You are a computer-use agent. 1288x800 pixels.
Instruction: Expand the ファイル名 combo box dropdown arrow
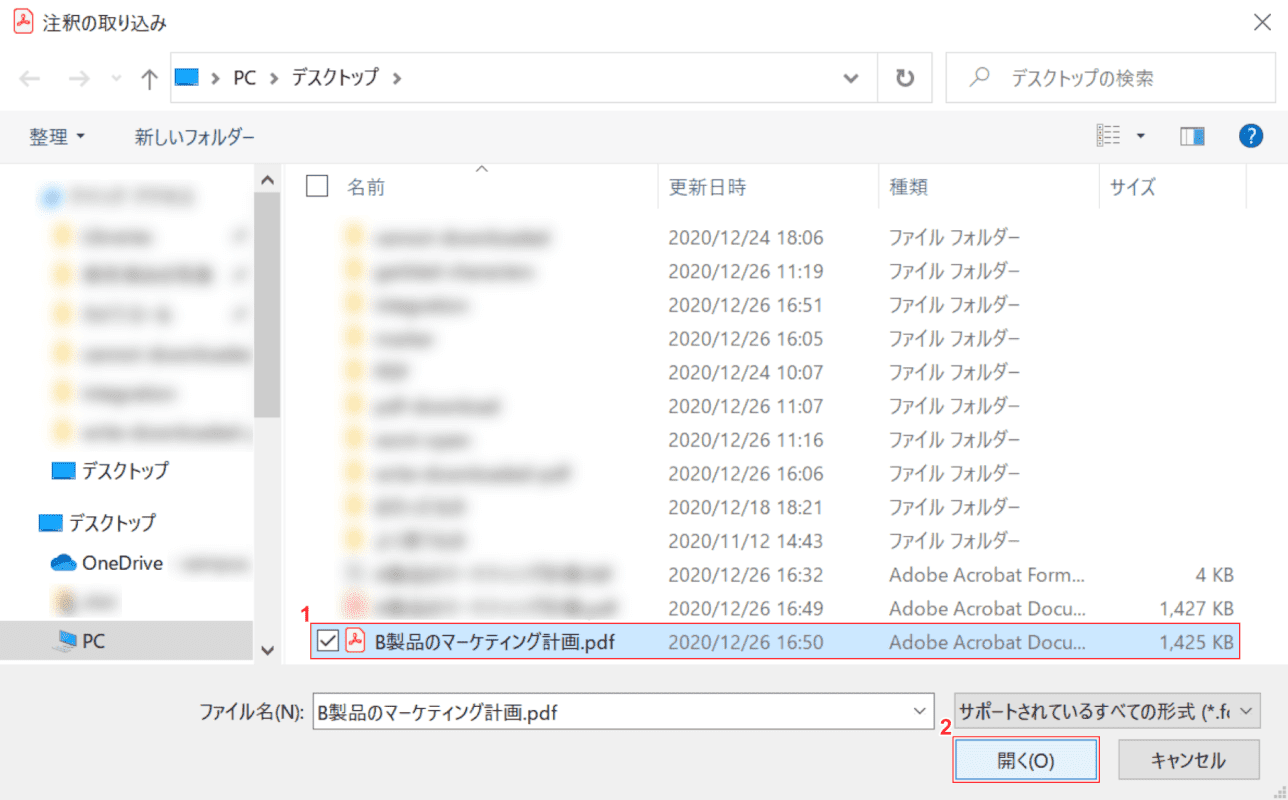pos(920,712)
